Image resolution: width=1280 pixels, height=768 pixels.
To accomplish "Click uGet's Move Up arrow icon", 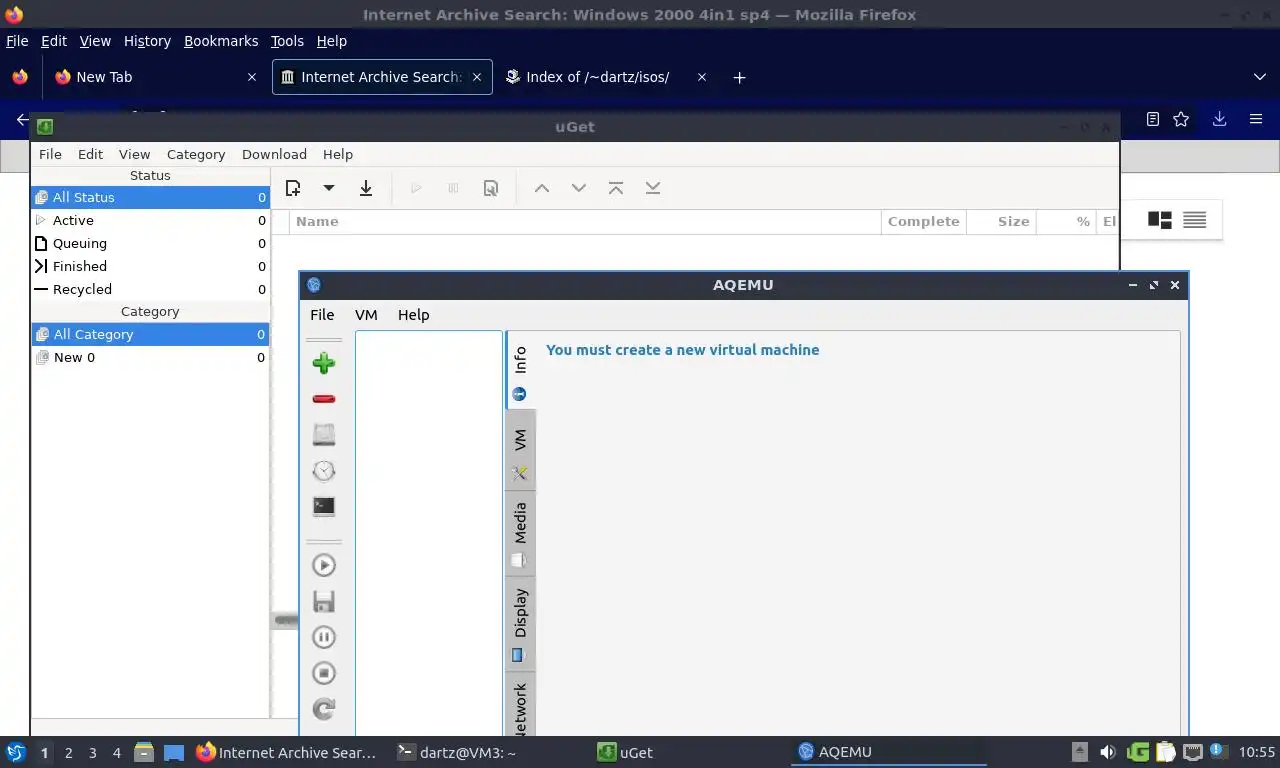I will [x=541, y=188].
